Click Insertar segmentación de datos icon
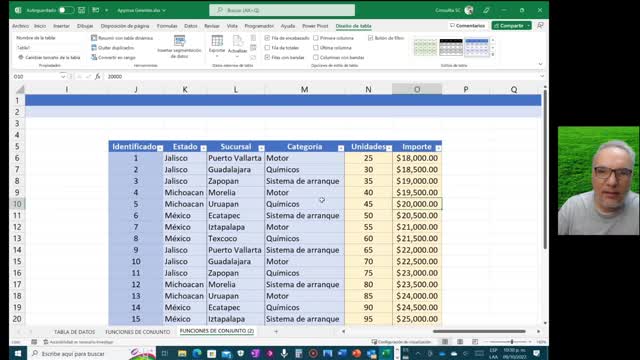The width and height of the screenshot is (640, 360). point(179,41)
